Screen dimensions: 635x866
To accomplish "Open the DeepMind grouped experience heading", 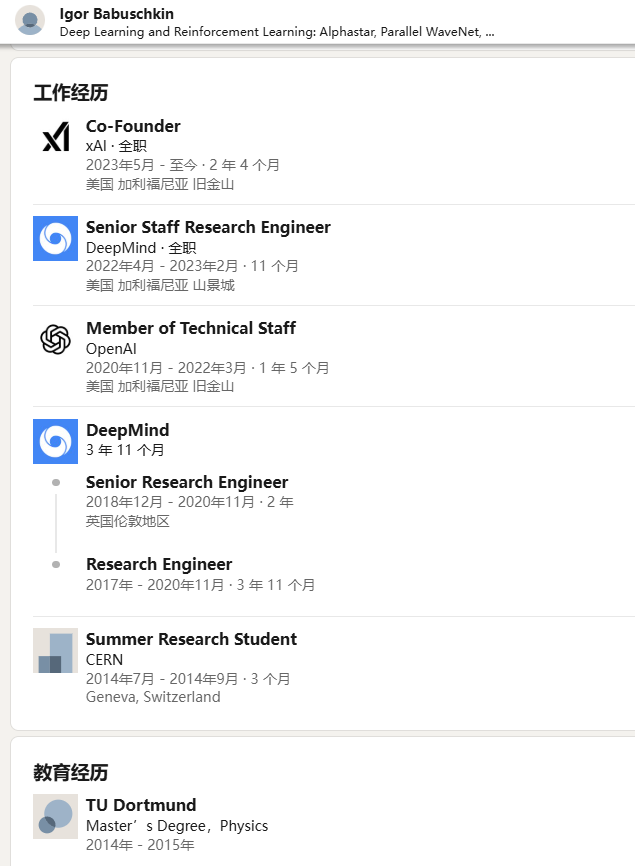I will point(127,430).
